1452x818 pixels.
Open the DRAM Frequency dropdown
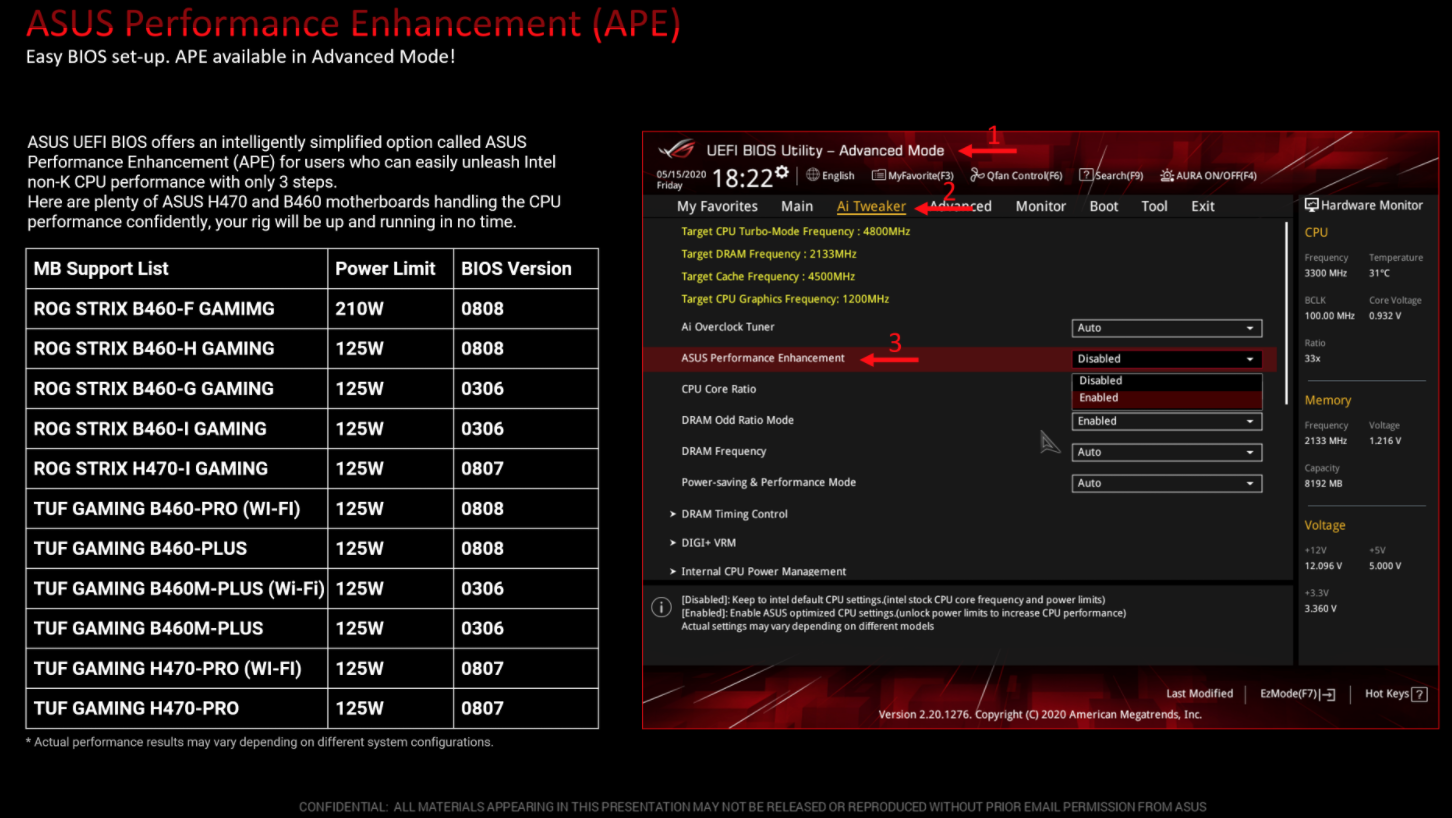pyautogui.click(x=1167, y=452)
